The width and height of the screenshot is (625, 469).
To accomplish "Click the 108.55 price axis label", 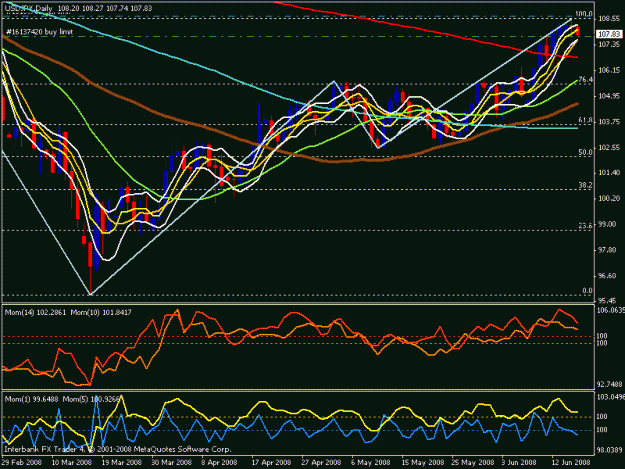I will [x=609, y=19].
